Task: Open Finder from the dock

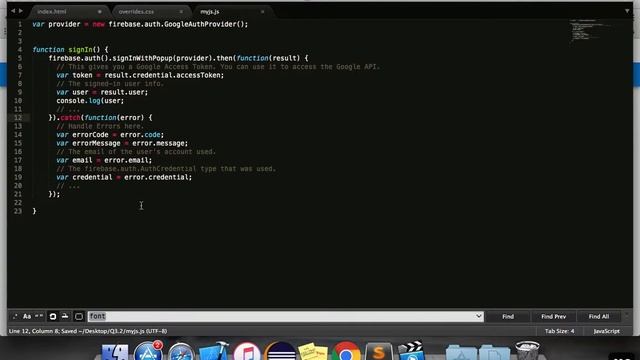Action: pyautogui.click(x=114, y=351)
